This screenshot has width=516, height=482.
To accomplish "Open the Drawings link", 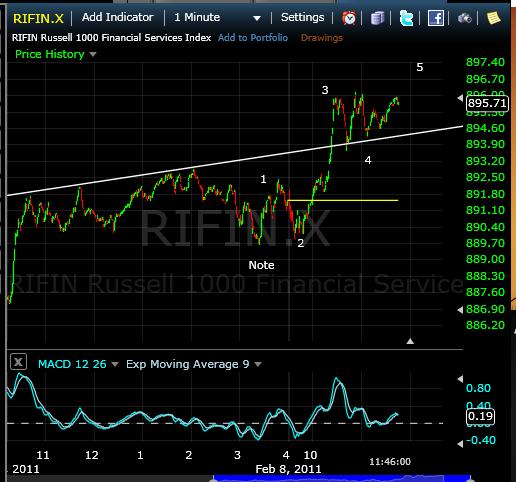I will click(x=322, y=38).
